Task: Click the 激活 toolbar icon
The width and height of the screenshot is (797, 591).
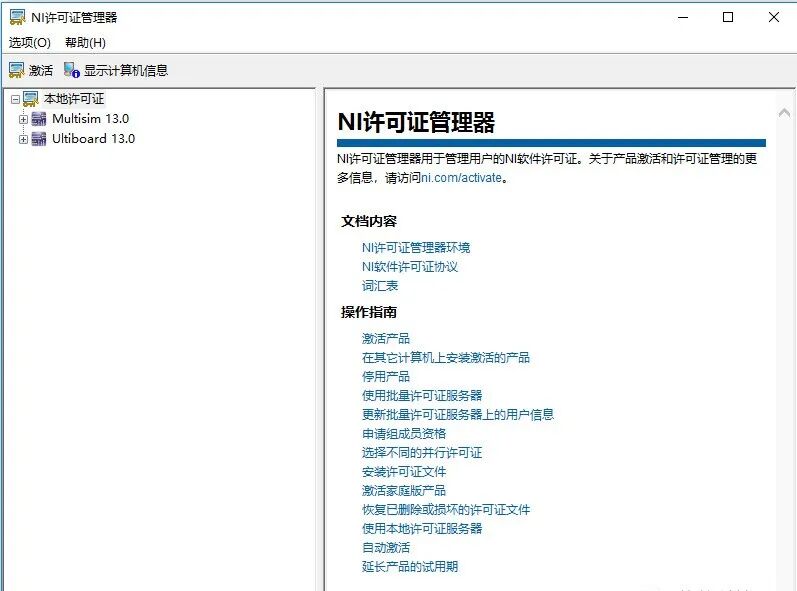Action: 17,70
